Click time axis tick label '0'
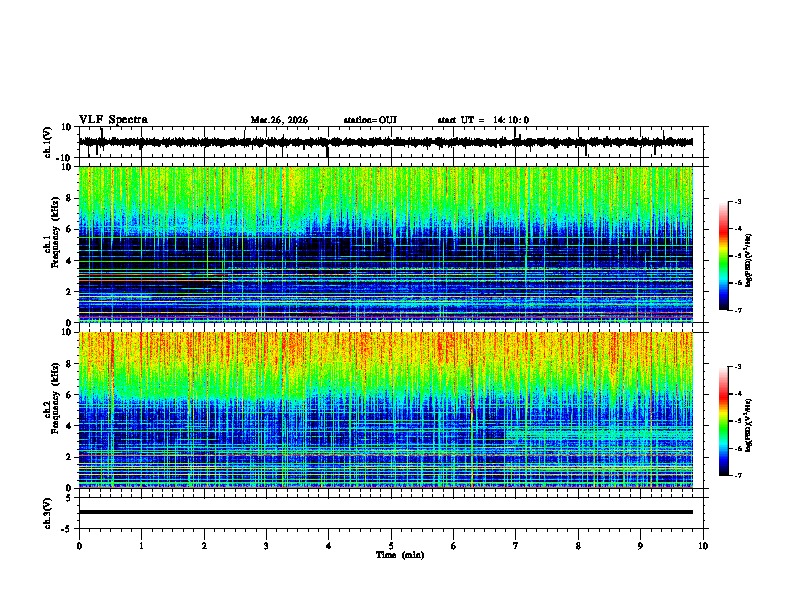Screen dimensions: 792x612 (79, 546)
